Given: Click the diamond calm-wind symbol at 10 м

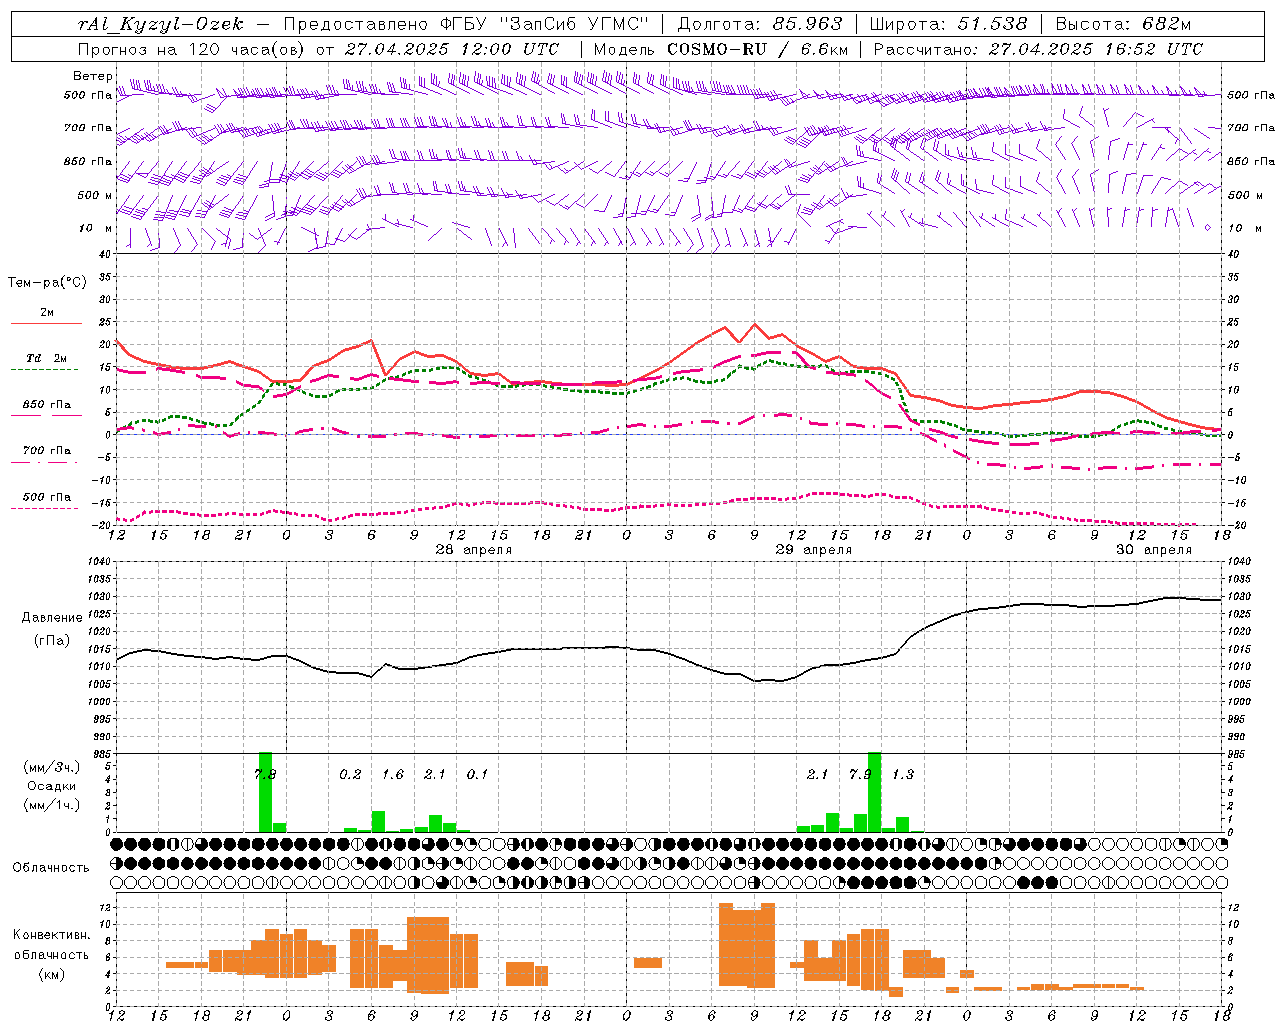Looking at the screenshot, I should coord(1207,228).
